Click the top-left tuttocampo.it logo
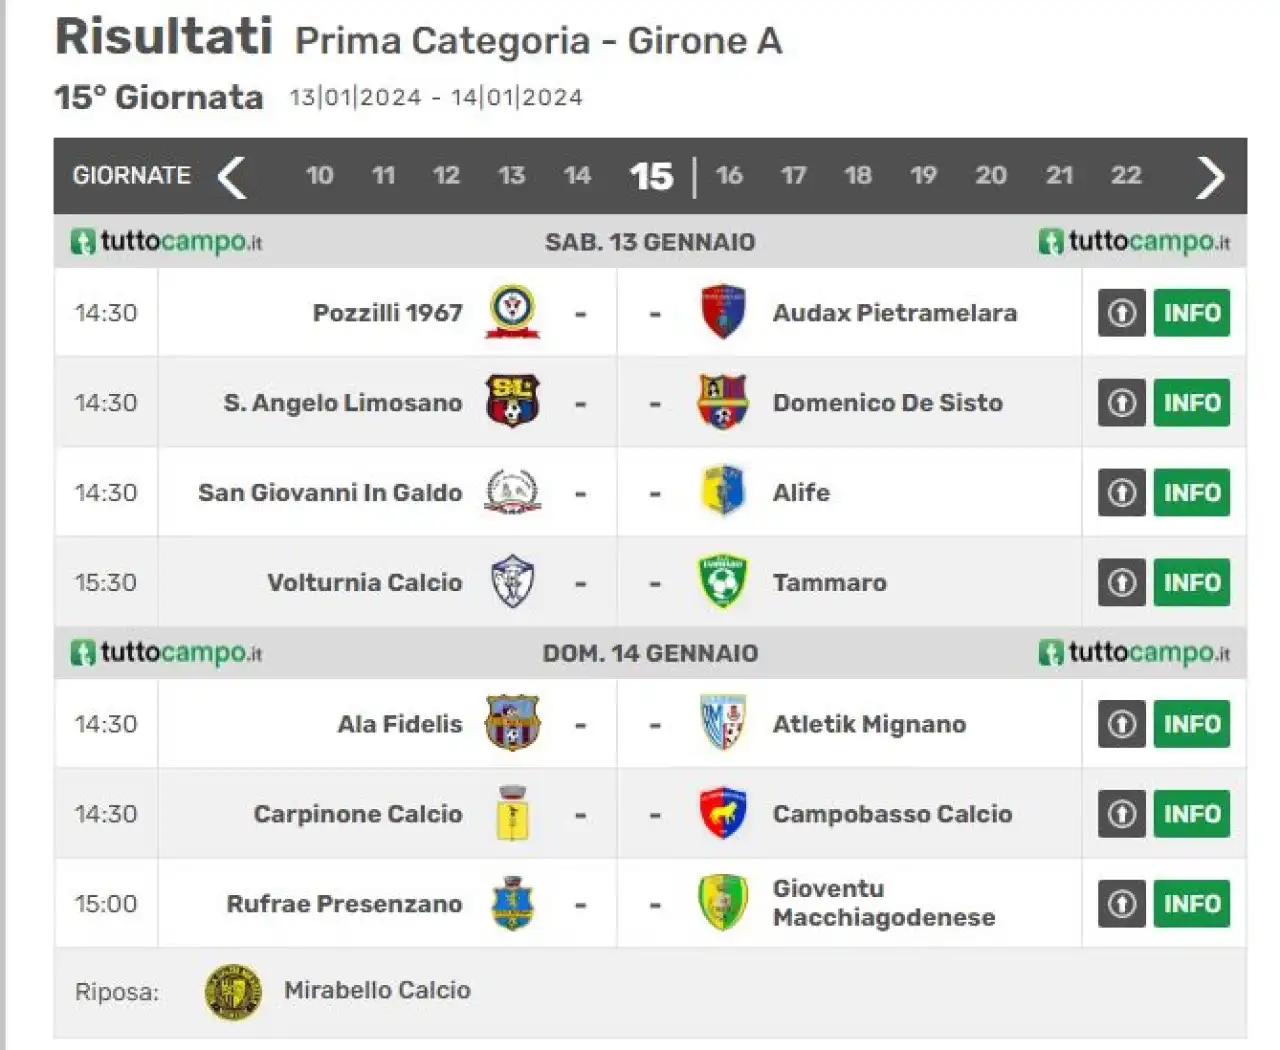Viewport: 1280px width, 1050px height. 166,242
